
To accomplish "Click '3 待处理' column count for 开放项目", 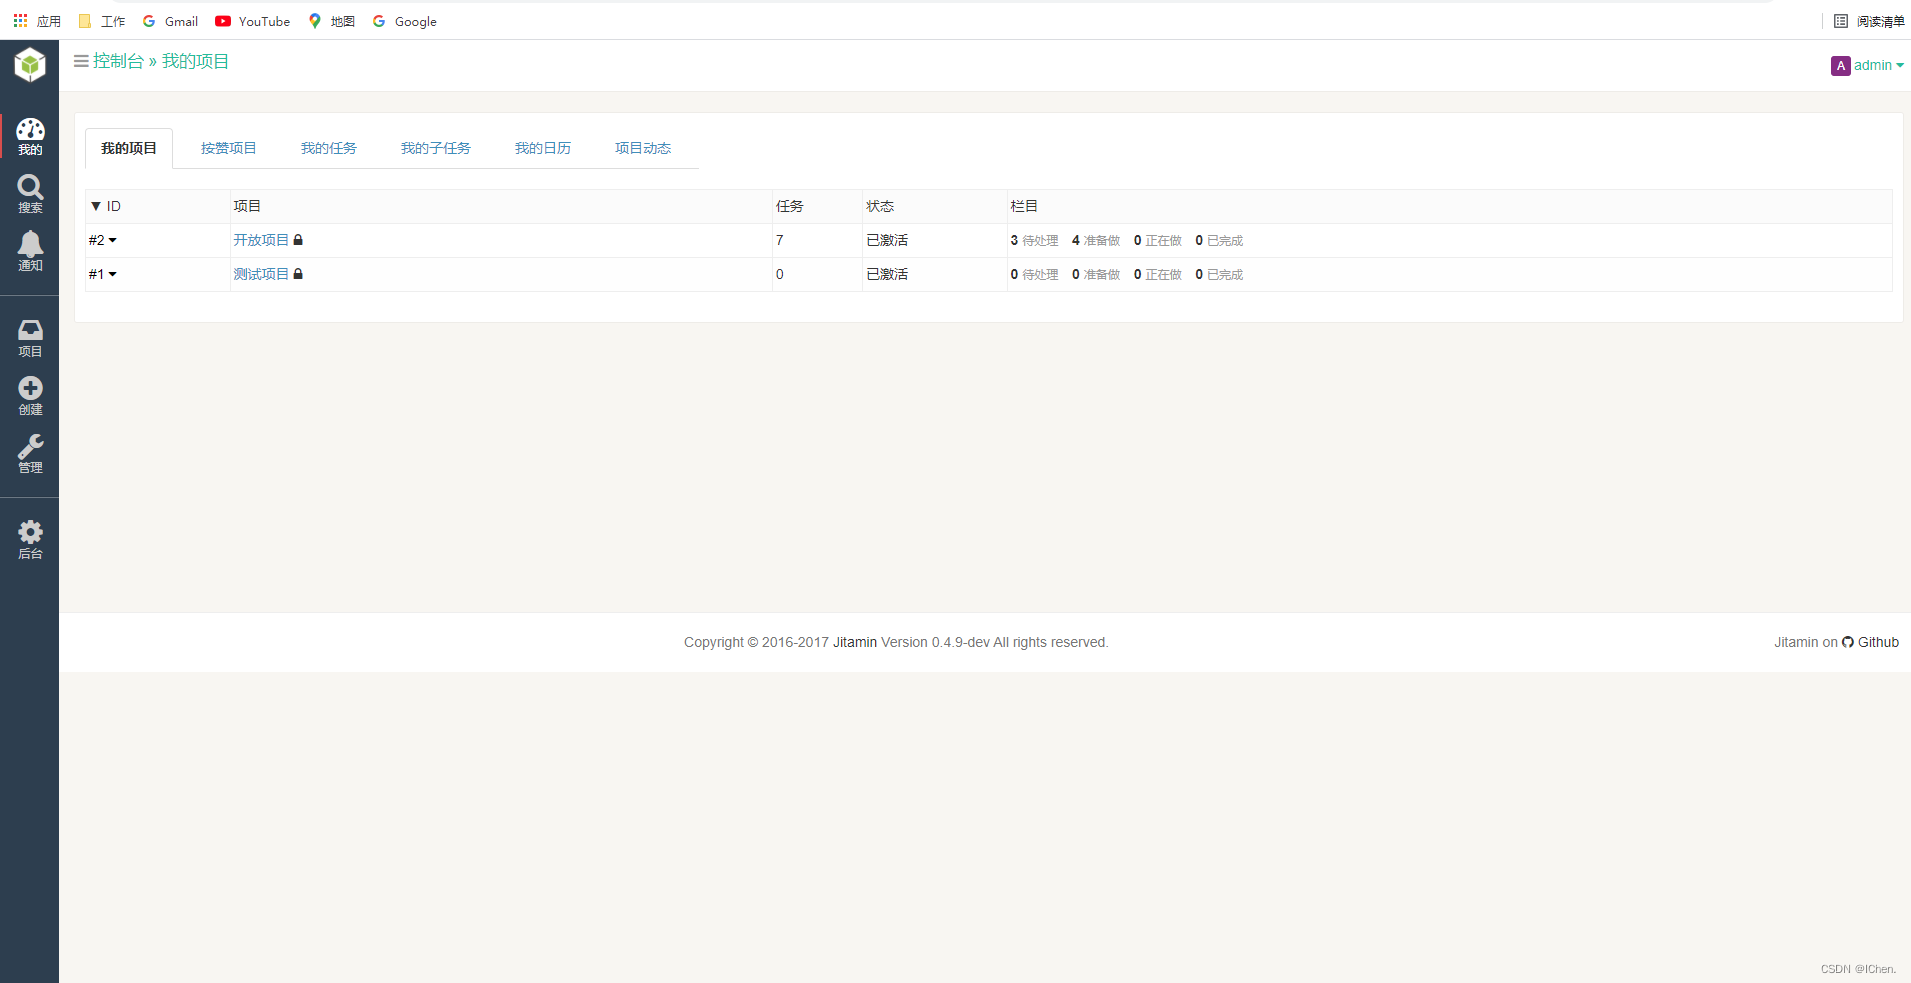I will pos(1034,240).
